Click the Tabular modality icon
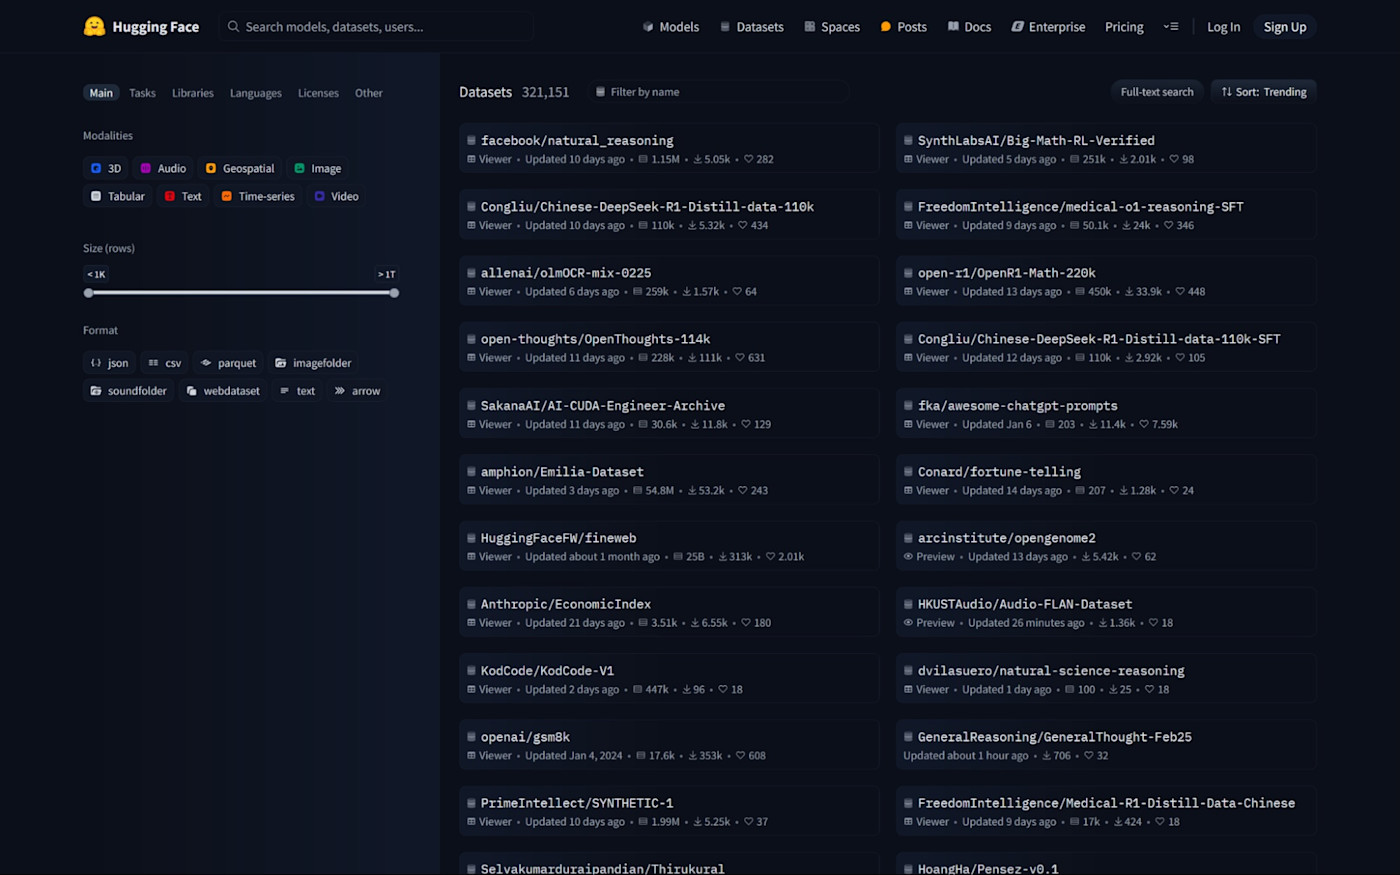Viewport: 1400px width, 875px height. pos(96,196)
